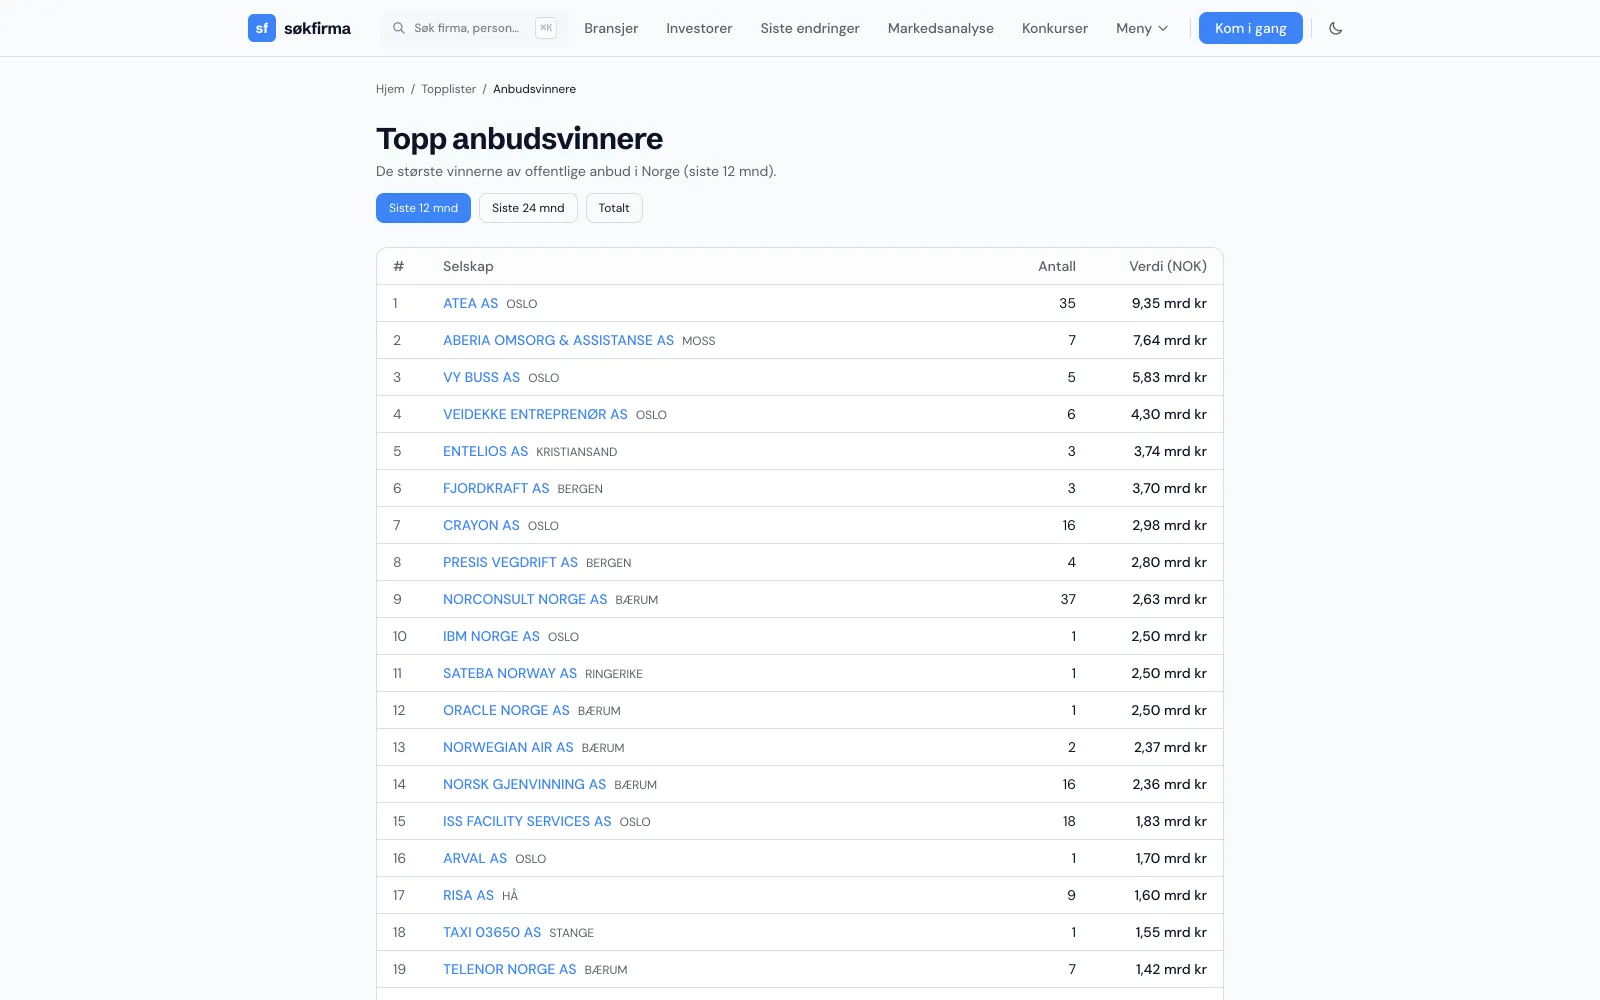This screenshot has width=1600, height=1000.
Task: Open TELENOR NORGE AS link
Action: click(509, 969)
